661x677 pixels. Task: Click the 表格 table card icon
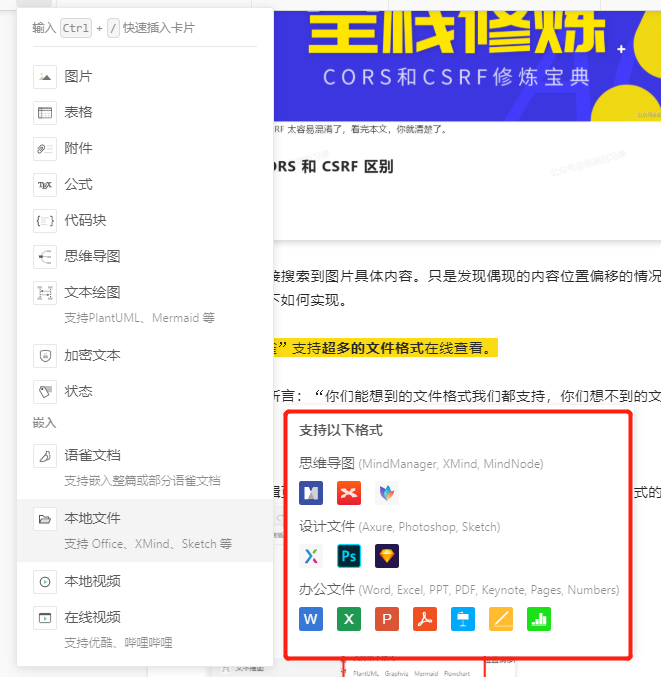click(45, 113)
